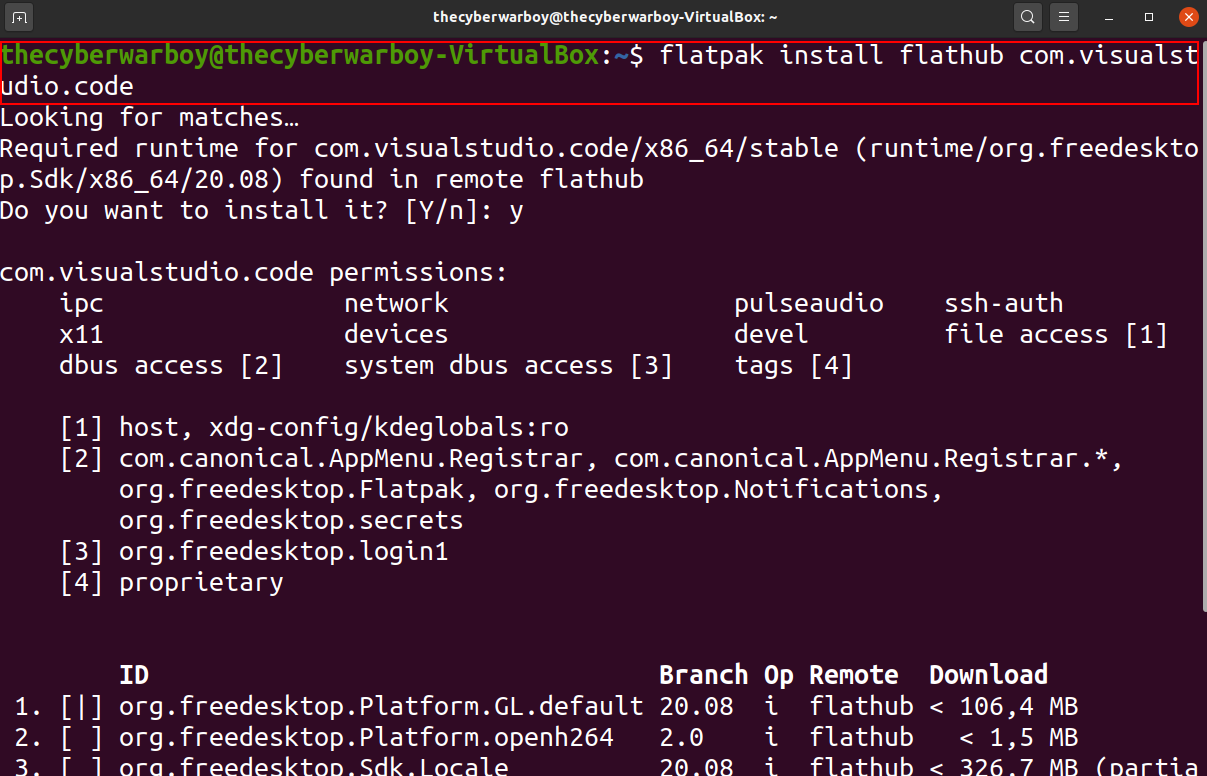Click the Branch column header
The image size is (1207, 776).
(x=703, y=675)
